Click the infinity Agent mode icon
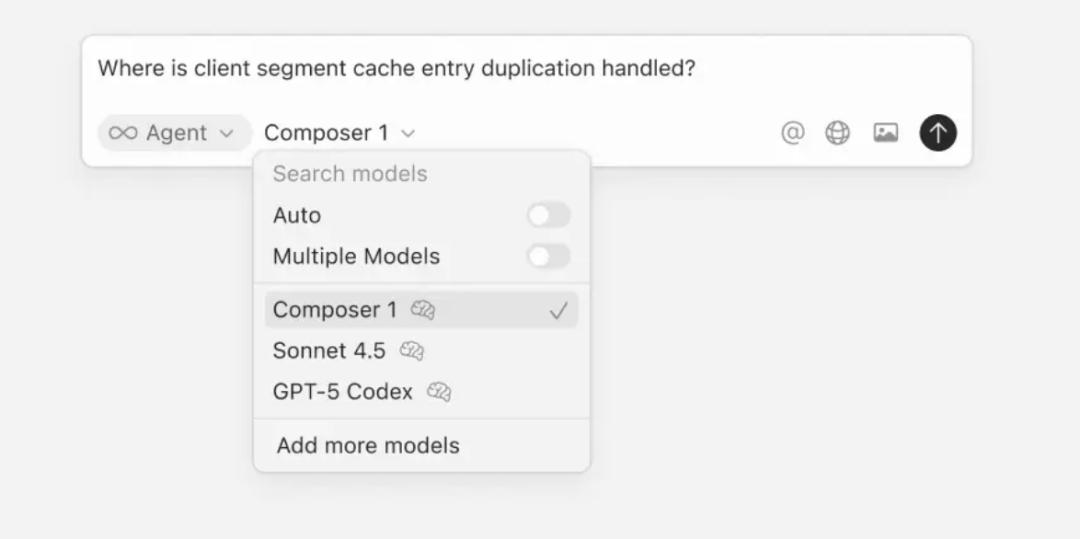This screenshot has height=539, width=1080. 123,133
